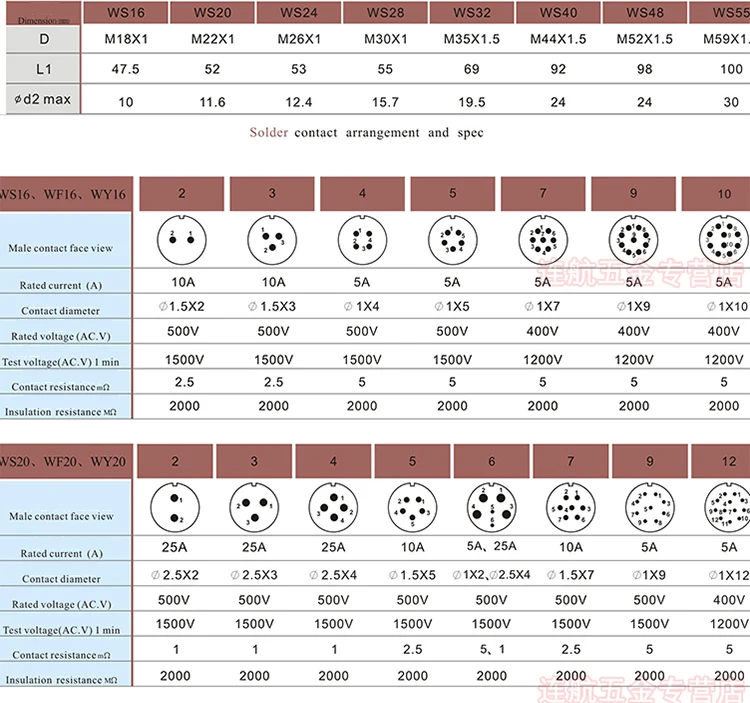Click the 'L1' row label

coord(44,69)
